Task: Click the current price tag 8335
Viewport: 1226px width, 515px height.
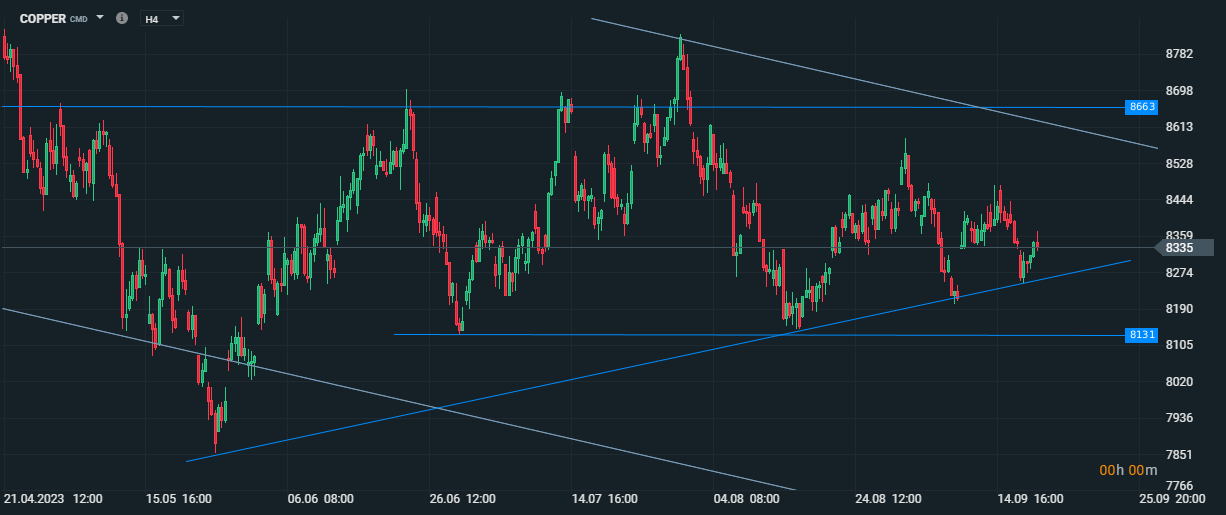Action: [x=1184, y=247]
